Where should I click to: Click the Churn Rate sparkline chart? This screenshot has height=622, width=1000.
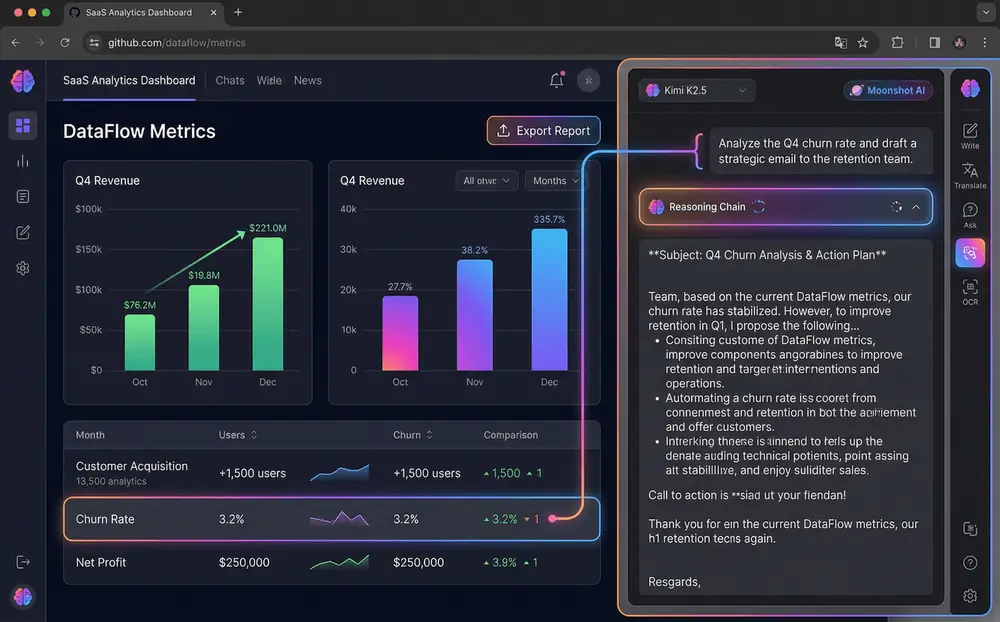coord(339,519)
